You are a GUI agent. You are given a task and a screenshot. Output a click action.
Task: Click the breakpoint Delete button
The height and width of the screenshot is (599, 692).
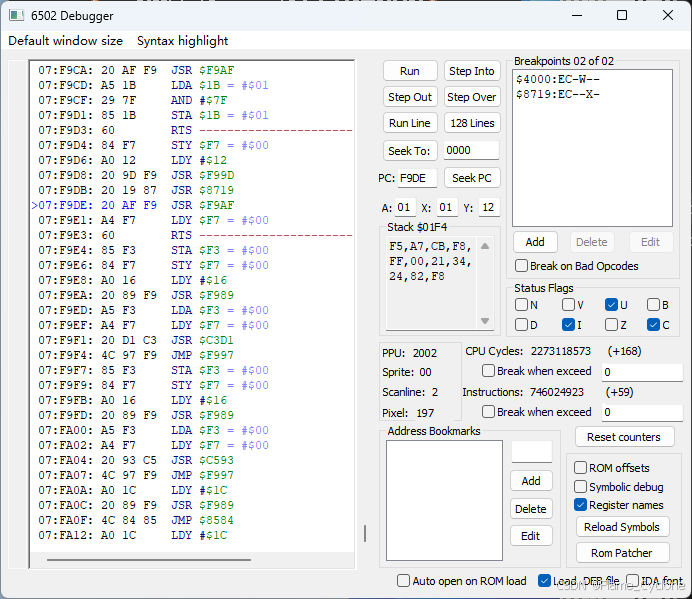tap(592, 242)
